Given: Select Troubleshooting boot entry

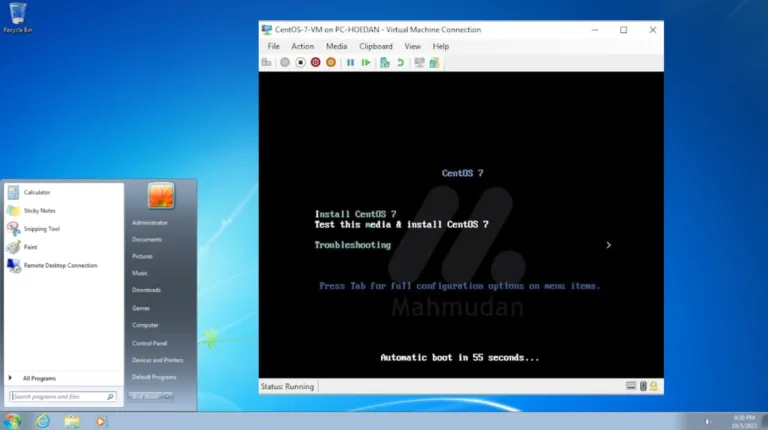Looking at the screenshot, I should click(x=353, y=245).
